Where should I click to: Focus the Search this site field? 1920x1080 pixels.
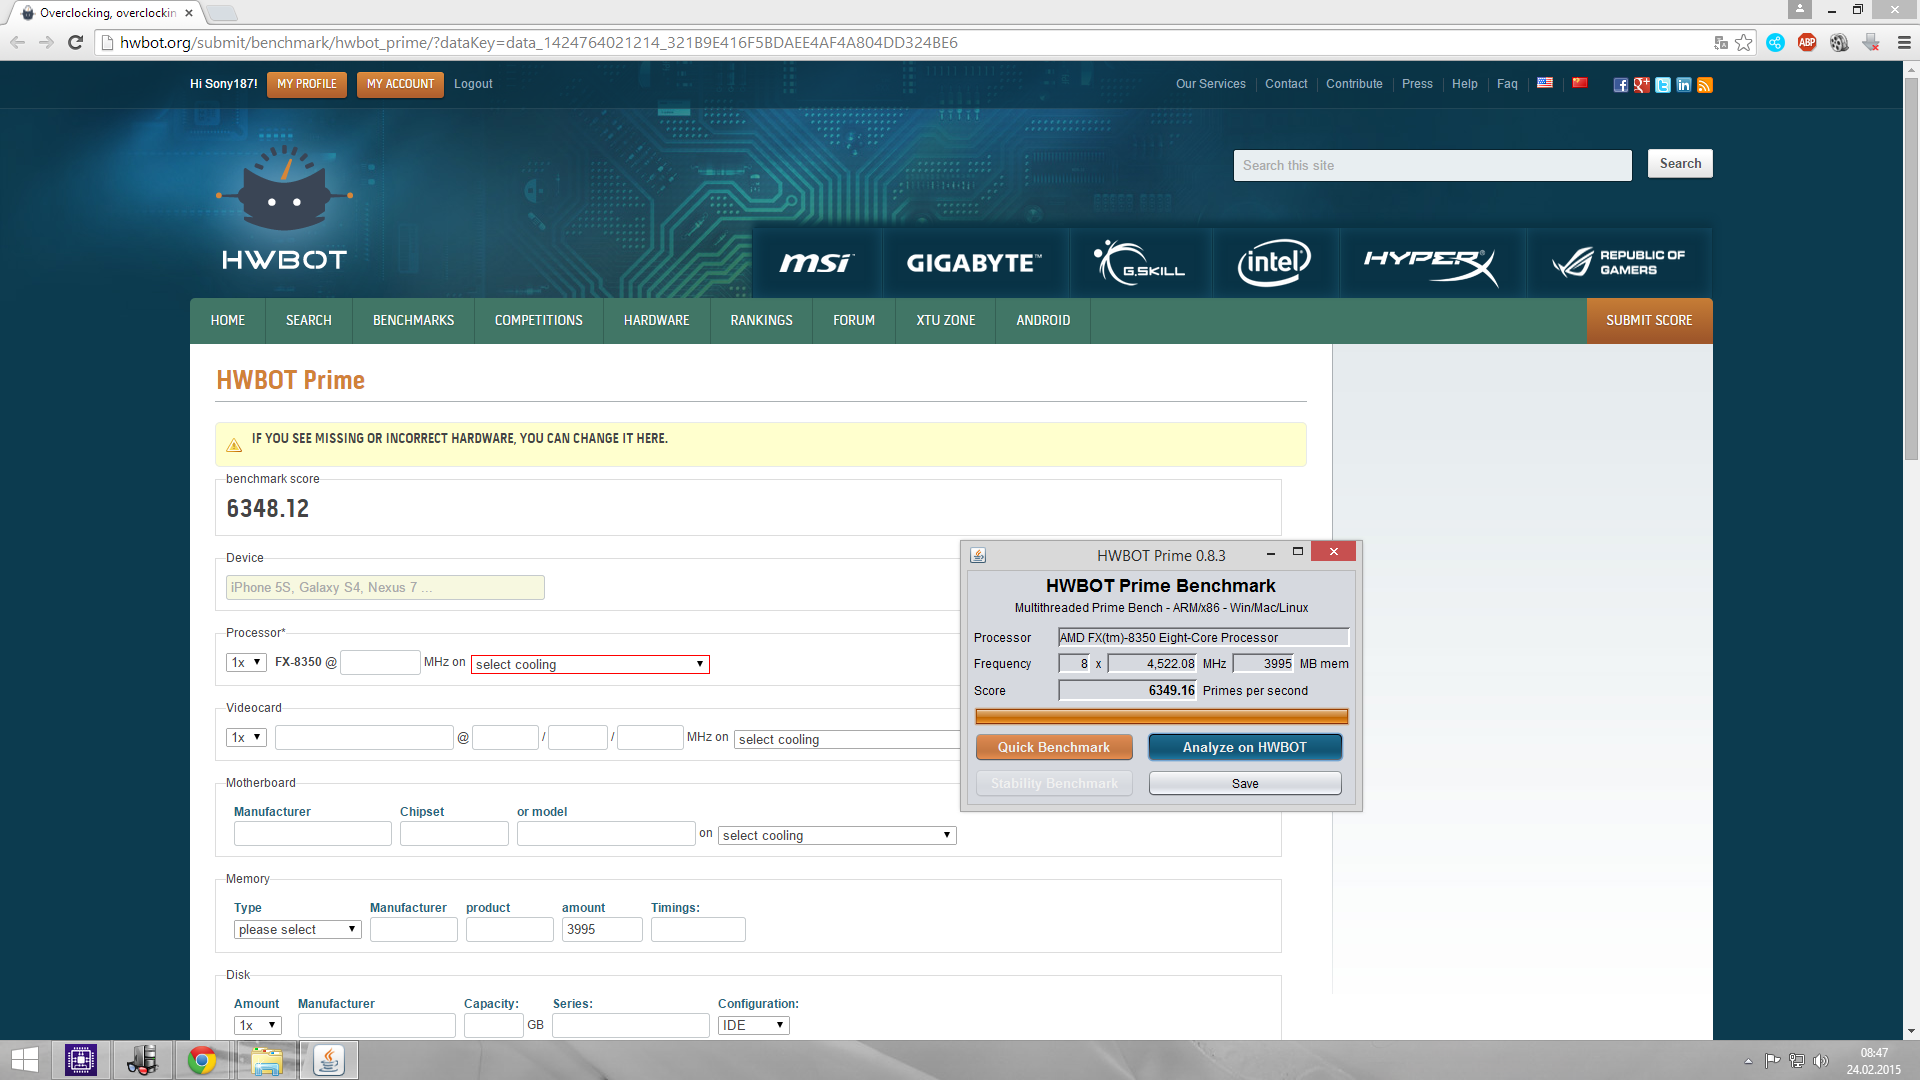1432,165
